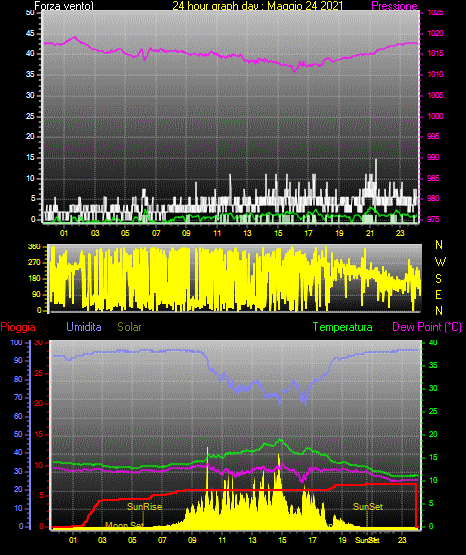Viewport: 466px width, 555px height.
Task: Click the '1000' pressure axis value
Action: [x=436, y=116]
